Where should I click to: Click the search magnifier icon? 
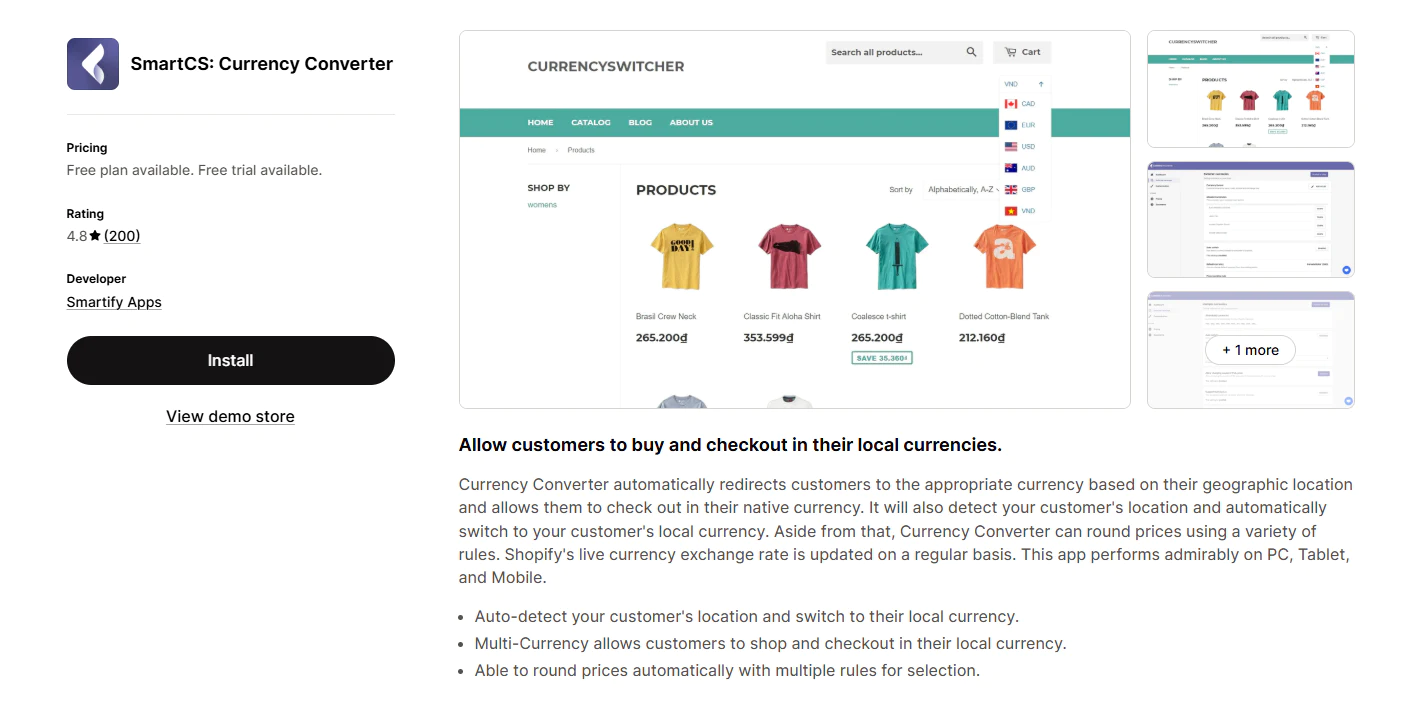pos(970,51)
